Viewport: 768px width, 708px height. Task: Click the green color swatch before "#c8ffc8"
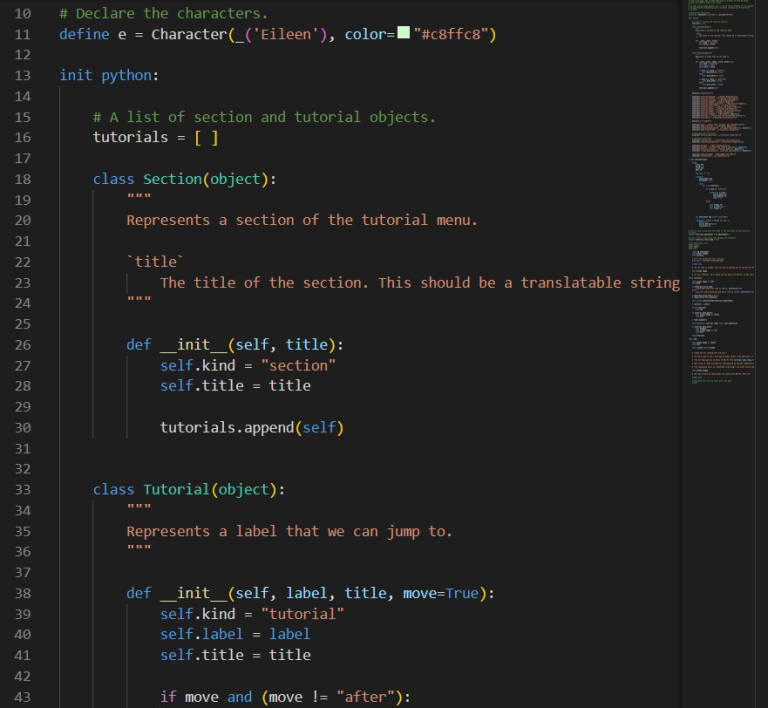[403, 34]
